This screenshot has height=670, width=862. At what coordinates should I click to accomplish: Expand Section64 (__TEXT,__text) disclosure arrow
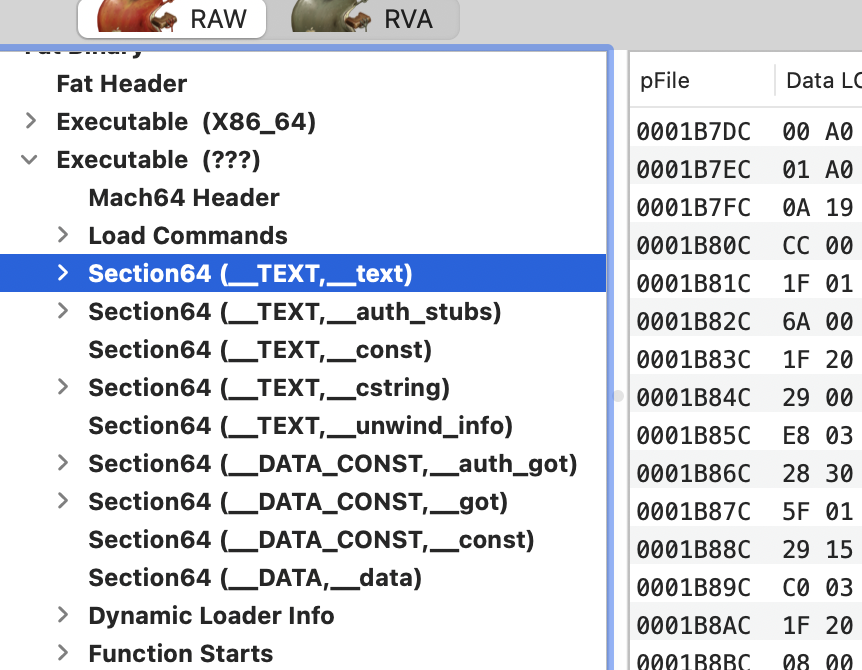[x=63, y=274]
